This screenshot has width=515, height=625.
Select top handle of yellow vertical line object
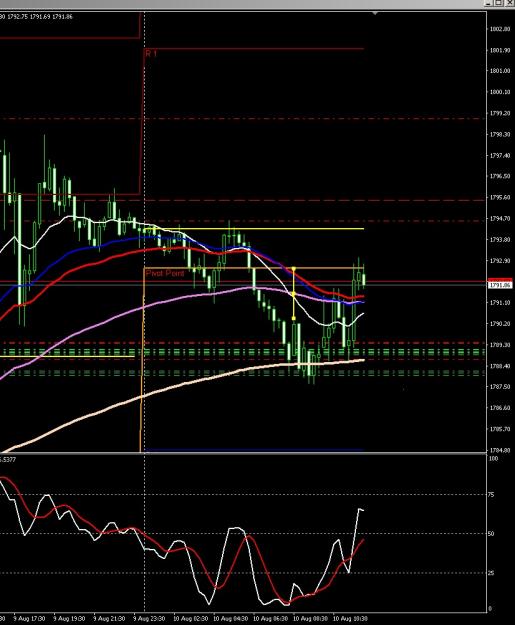(x=294, y=269)
